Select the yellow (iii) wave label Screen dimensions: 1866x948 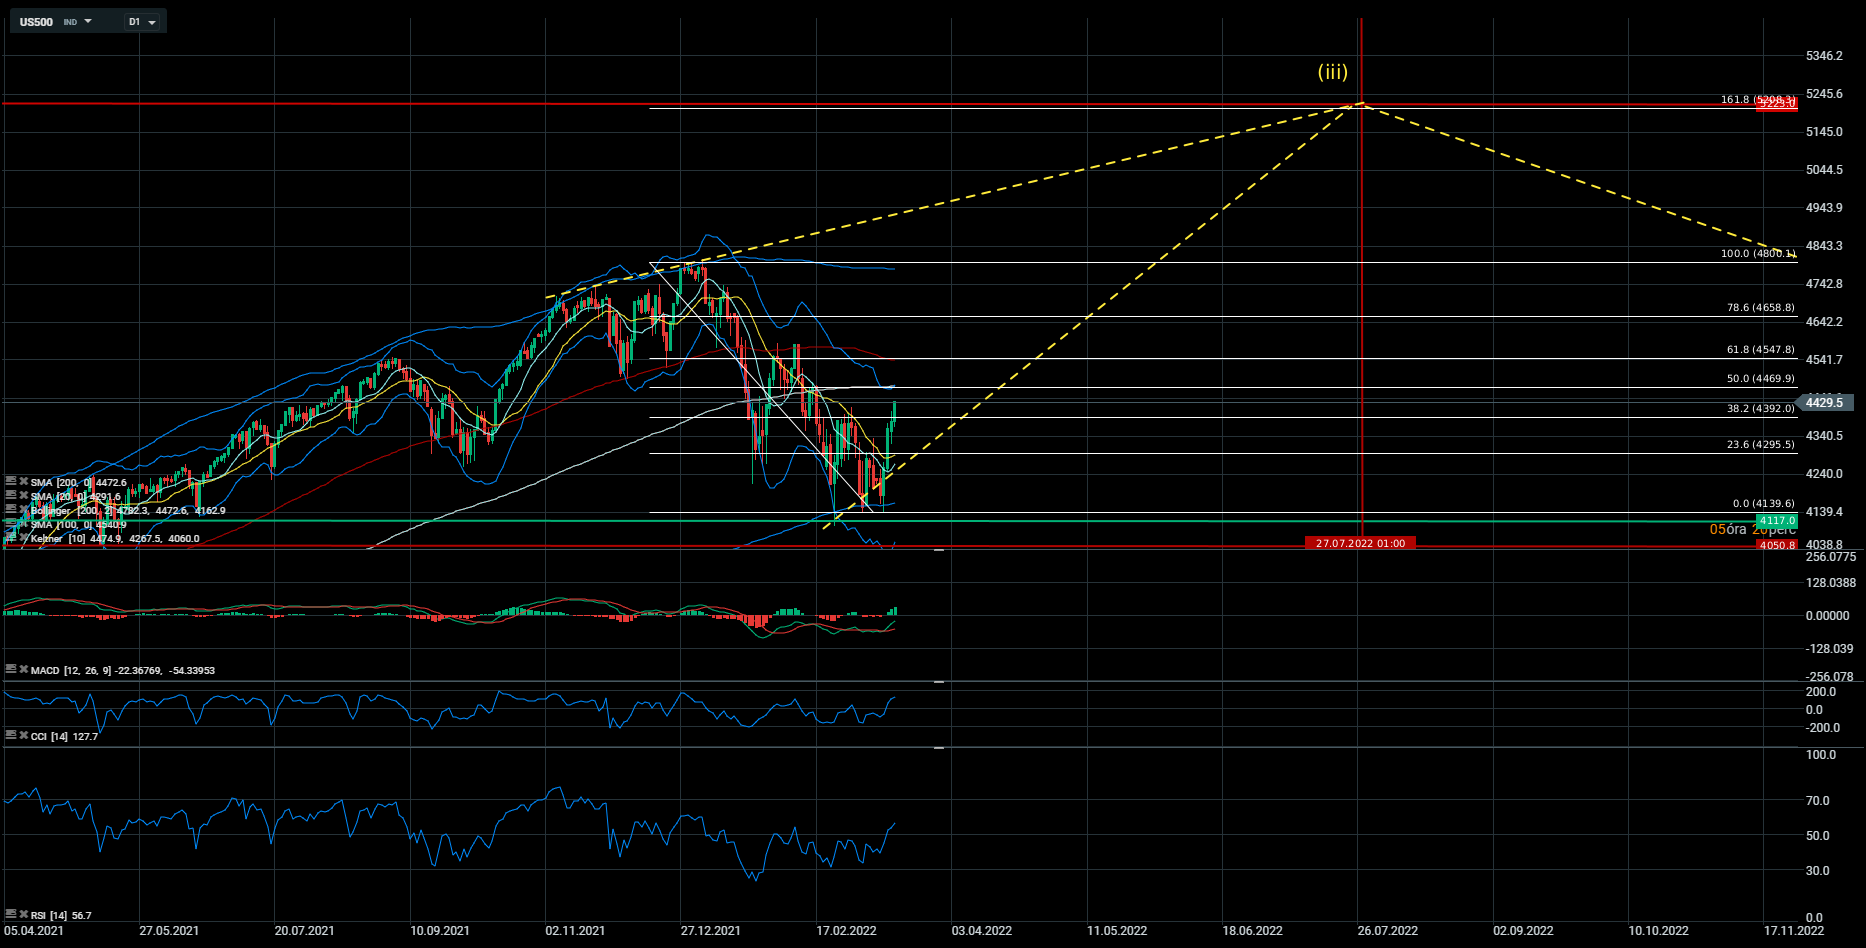[1332, 72]
